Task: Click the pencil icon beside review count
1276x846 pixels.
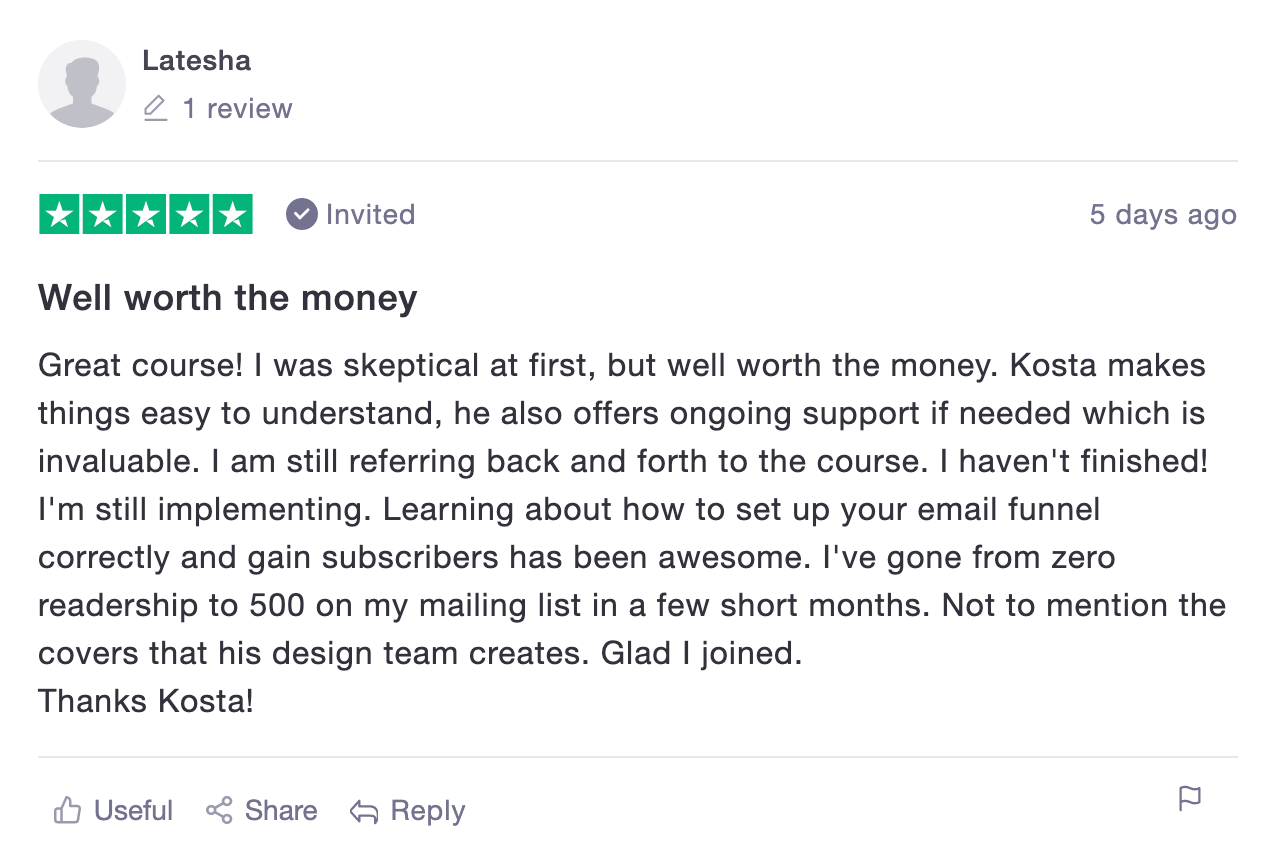Action: (x=155, y=108)
